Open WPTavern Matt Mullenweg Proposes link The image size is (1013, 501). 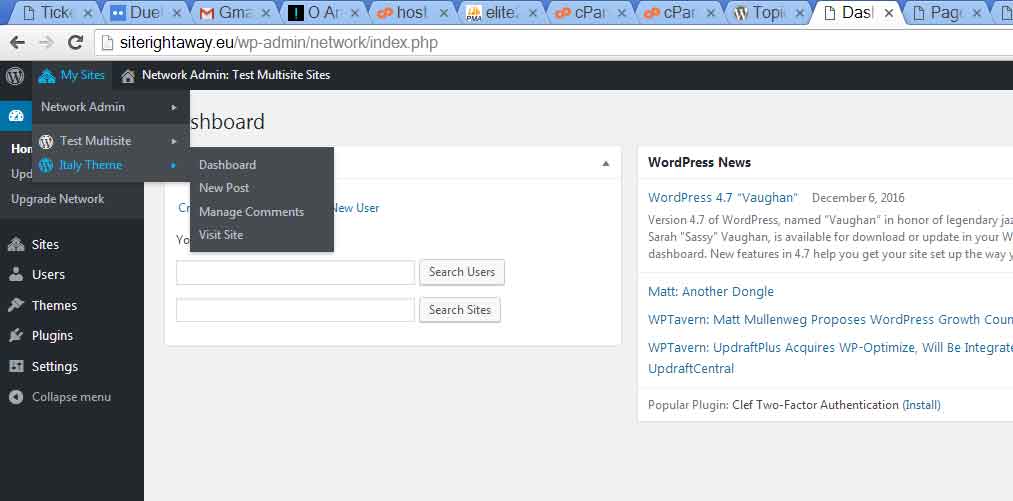tap(830, 320)
